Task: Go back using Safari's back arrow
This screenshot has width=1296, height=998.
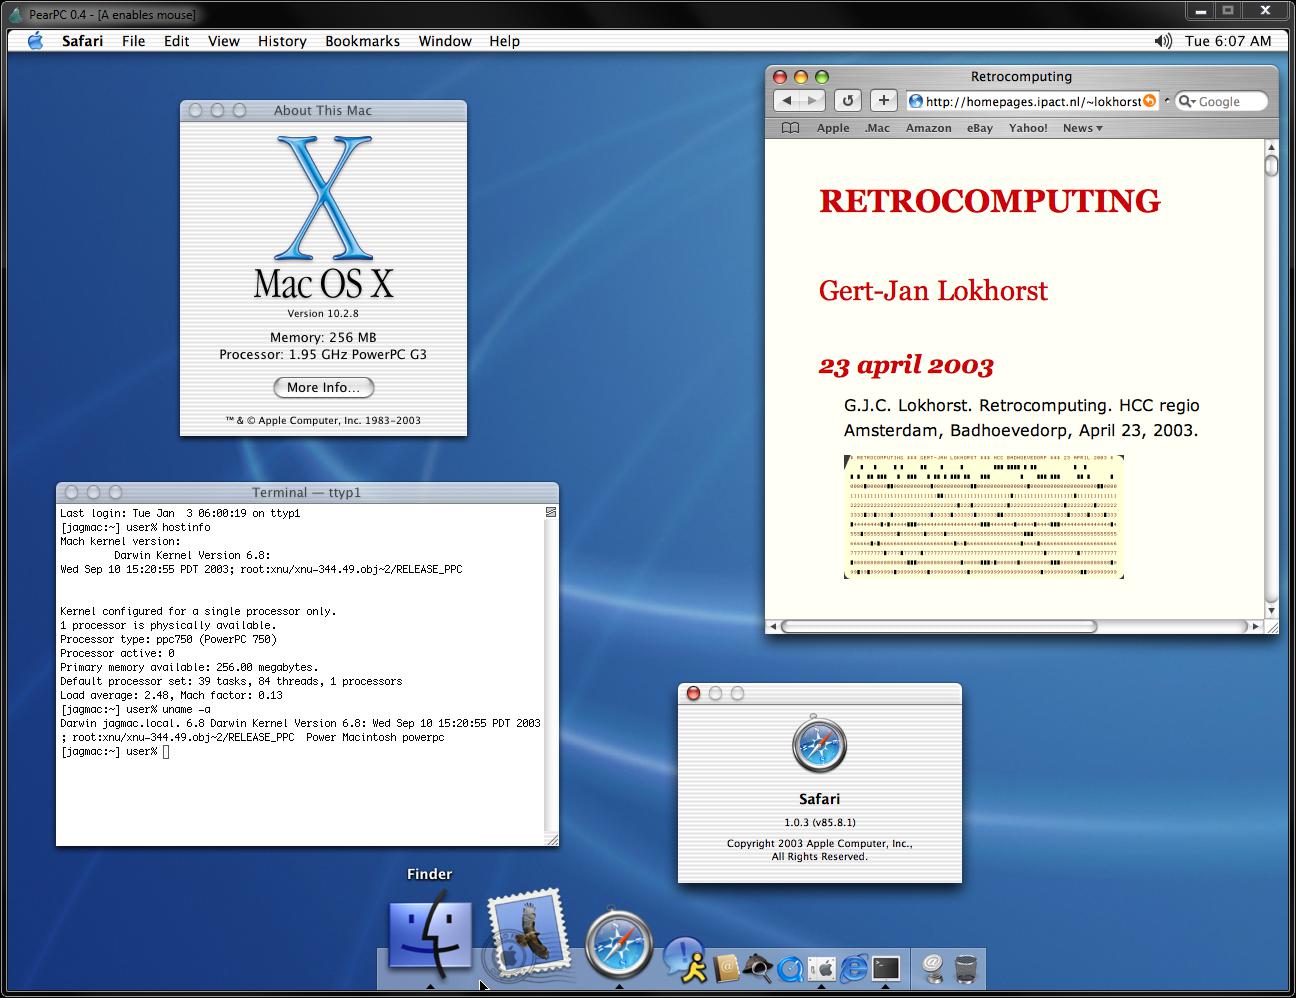Action: [x=787, y=101]
